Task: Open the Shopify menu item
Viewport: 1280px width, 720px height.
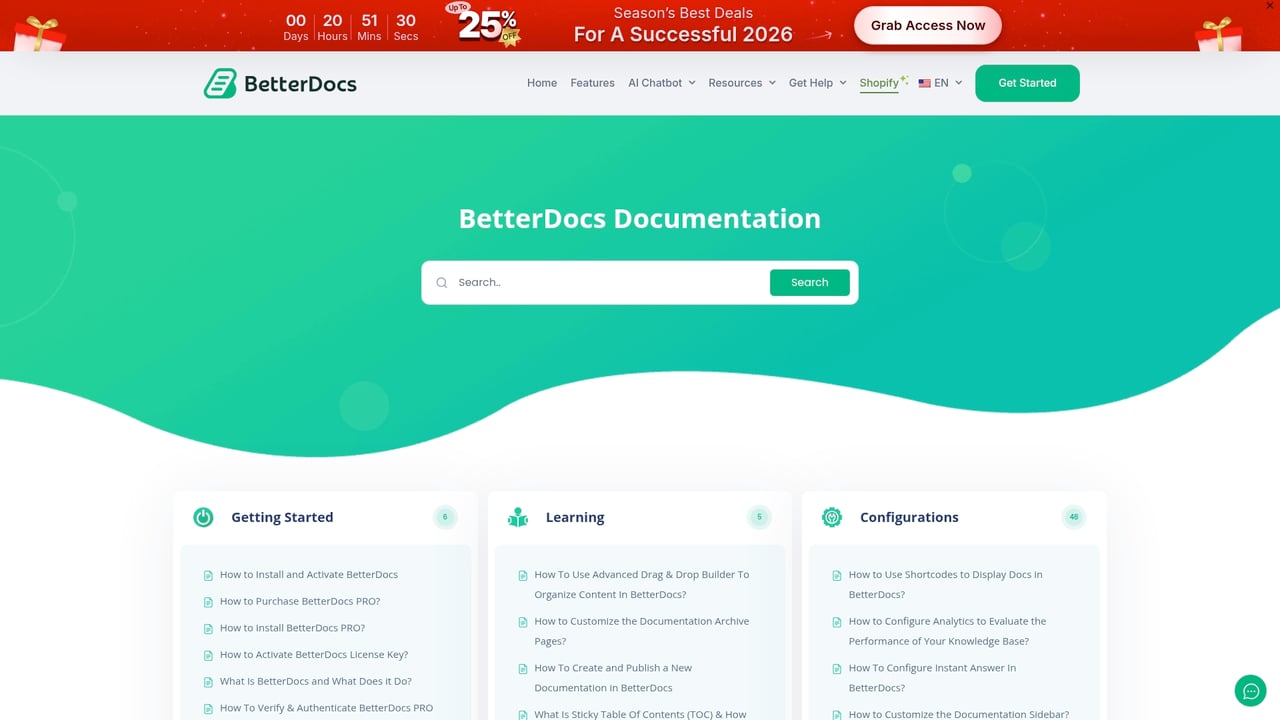Action: [x=879, y=83]
